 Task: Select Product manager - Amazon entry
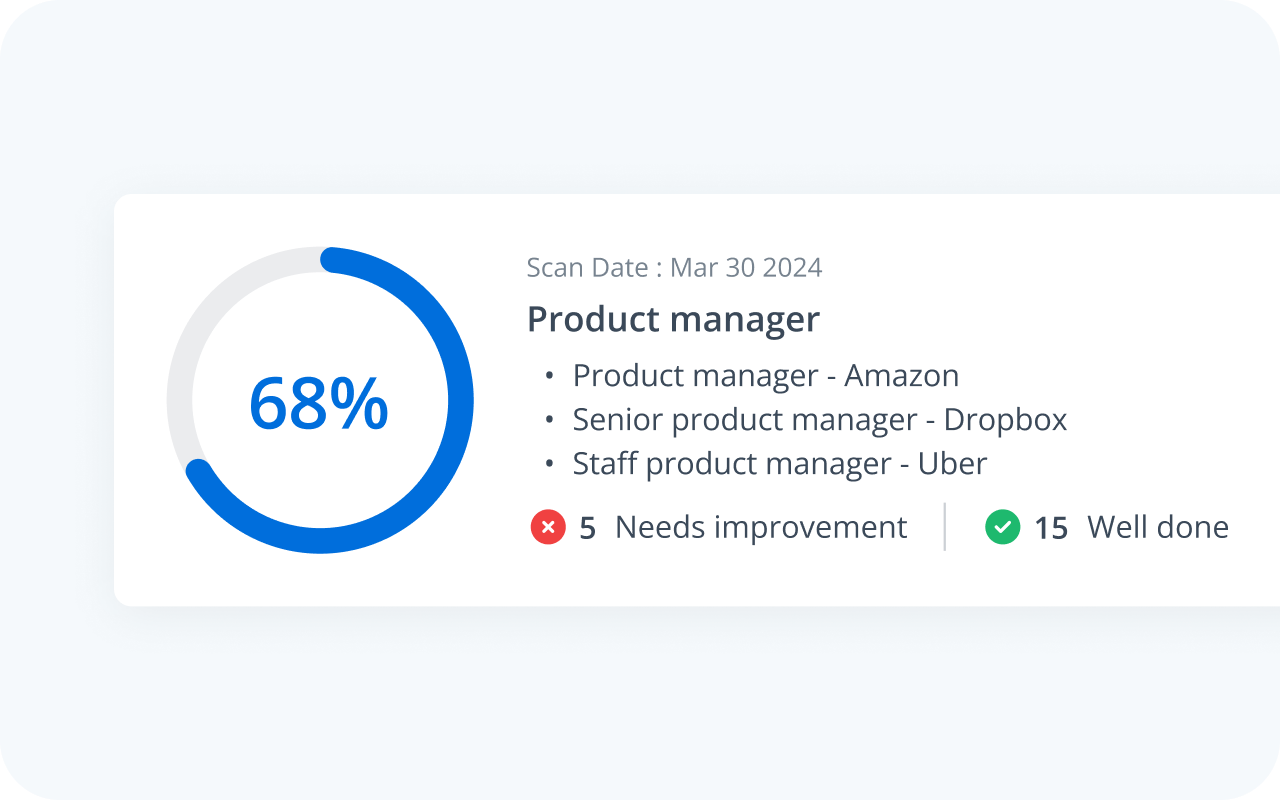pyautogui.click(x=765, y=376)
